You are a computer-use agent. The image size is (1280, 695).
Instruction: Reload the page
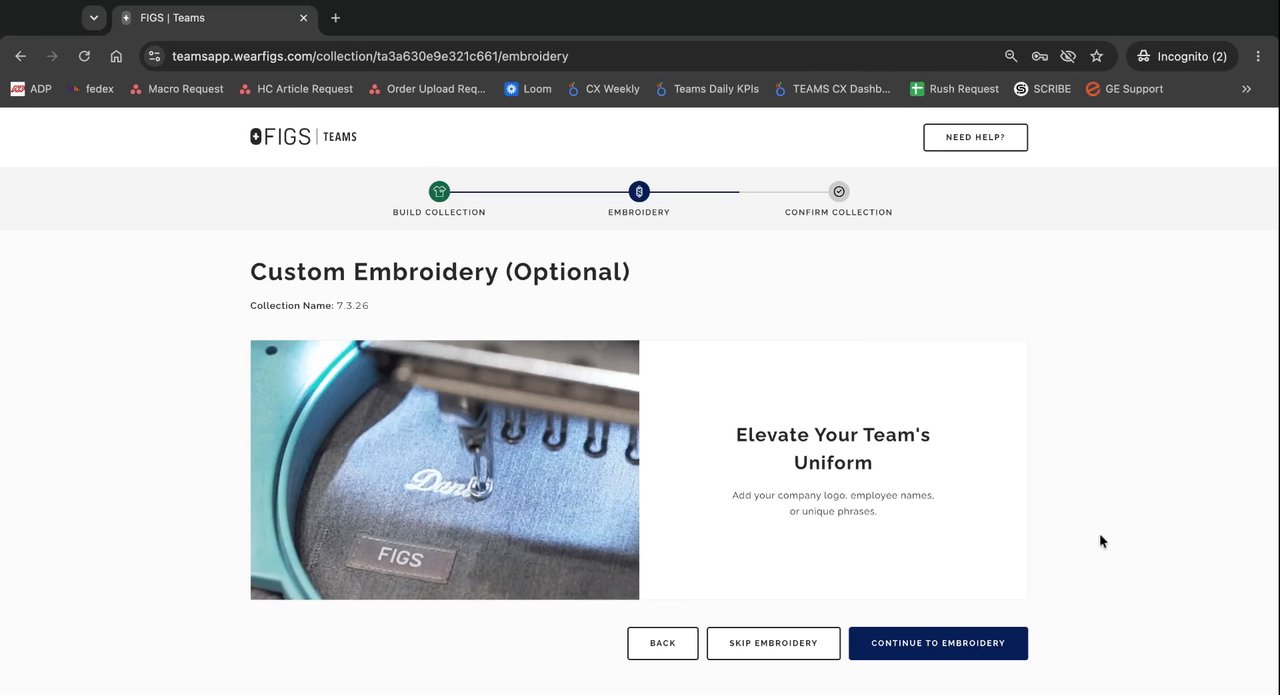(x=84, y=57)
